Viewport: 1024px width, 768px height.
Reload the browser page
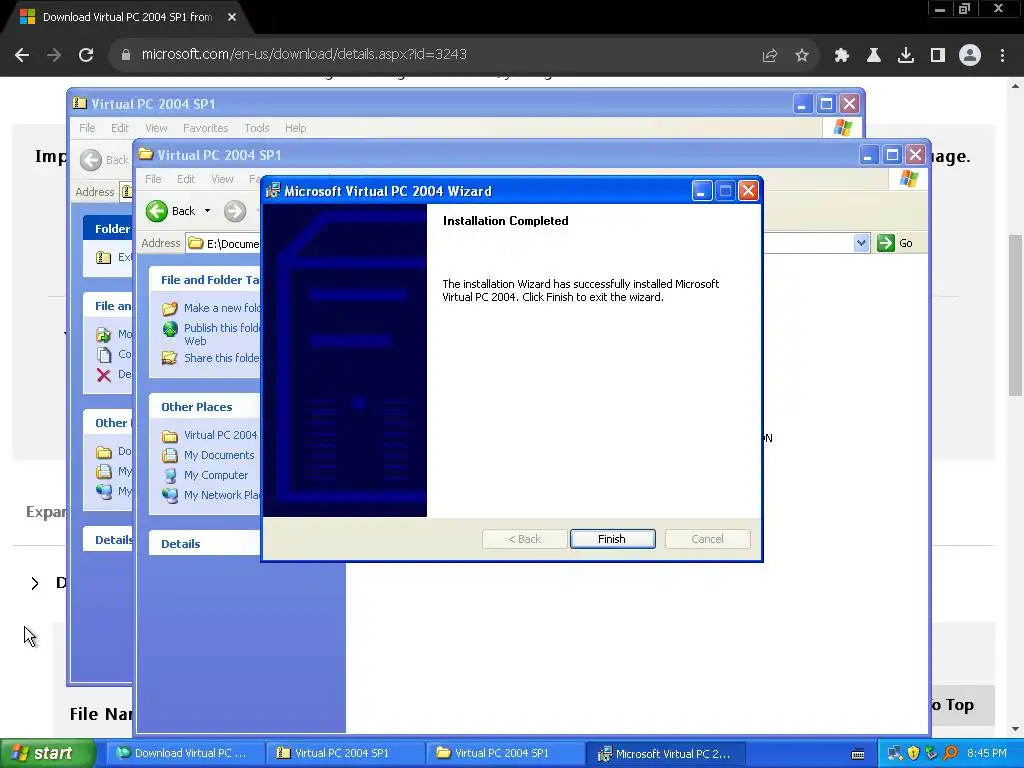pyautogui.click(x=86, y=55)
